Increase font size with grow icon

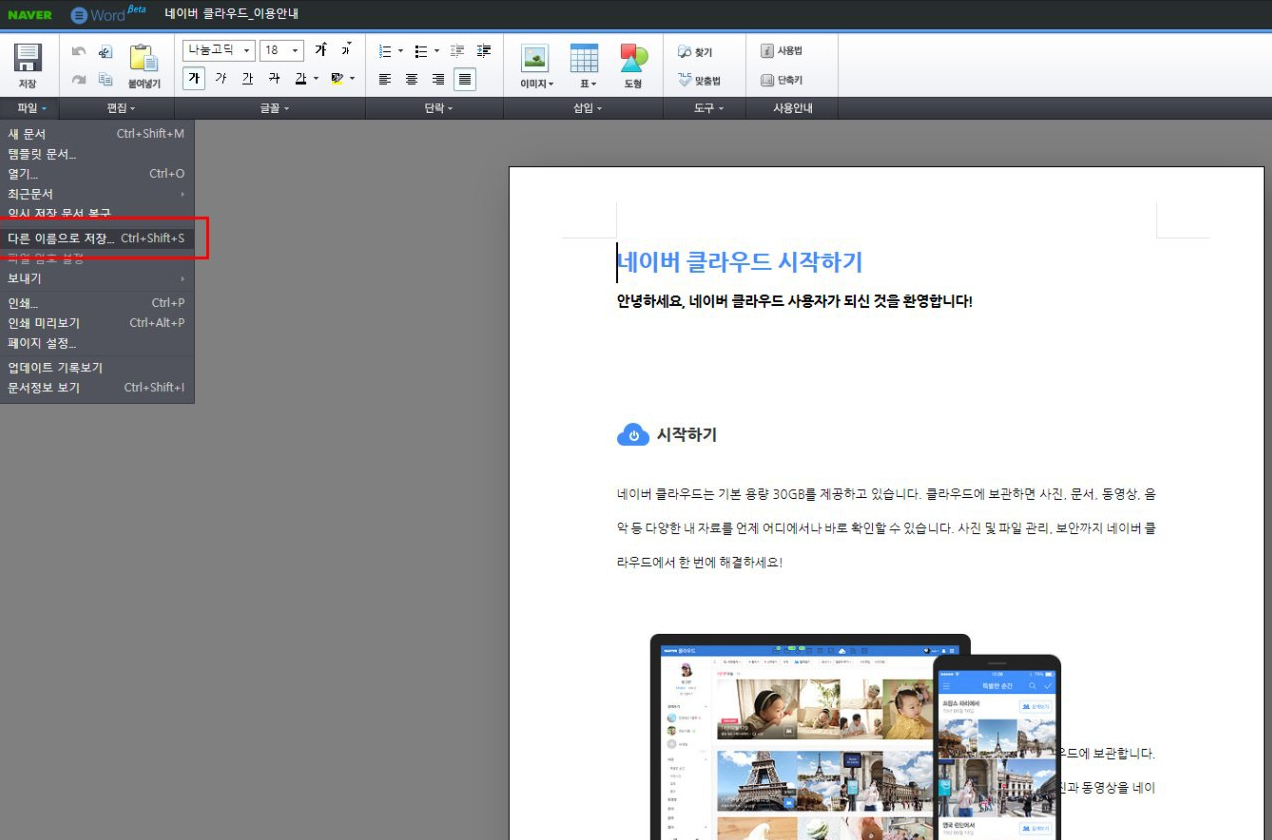pyautogui.click(x=321, y=50)
